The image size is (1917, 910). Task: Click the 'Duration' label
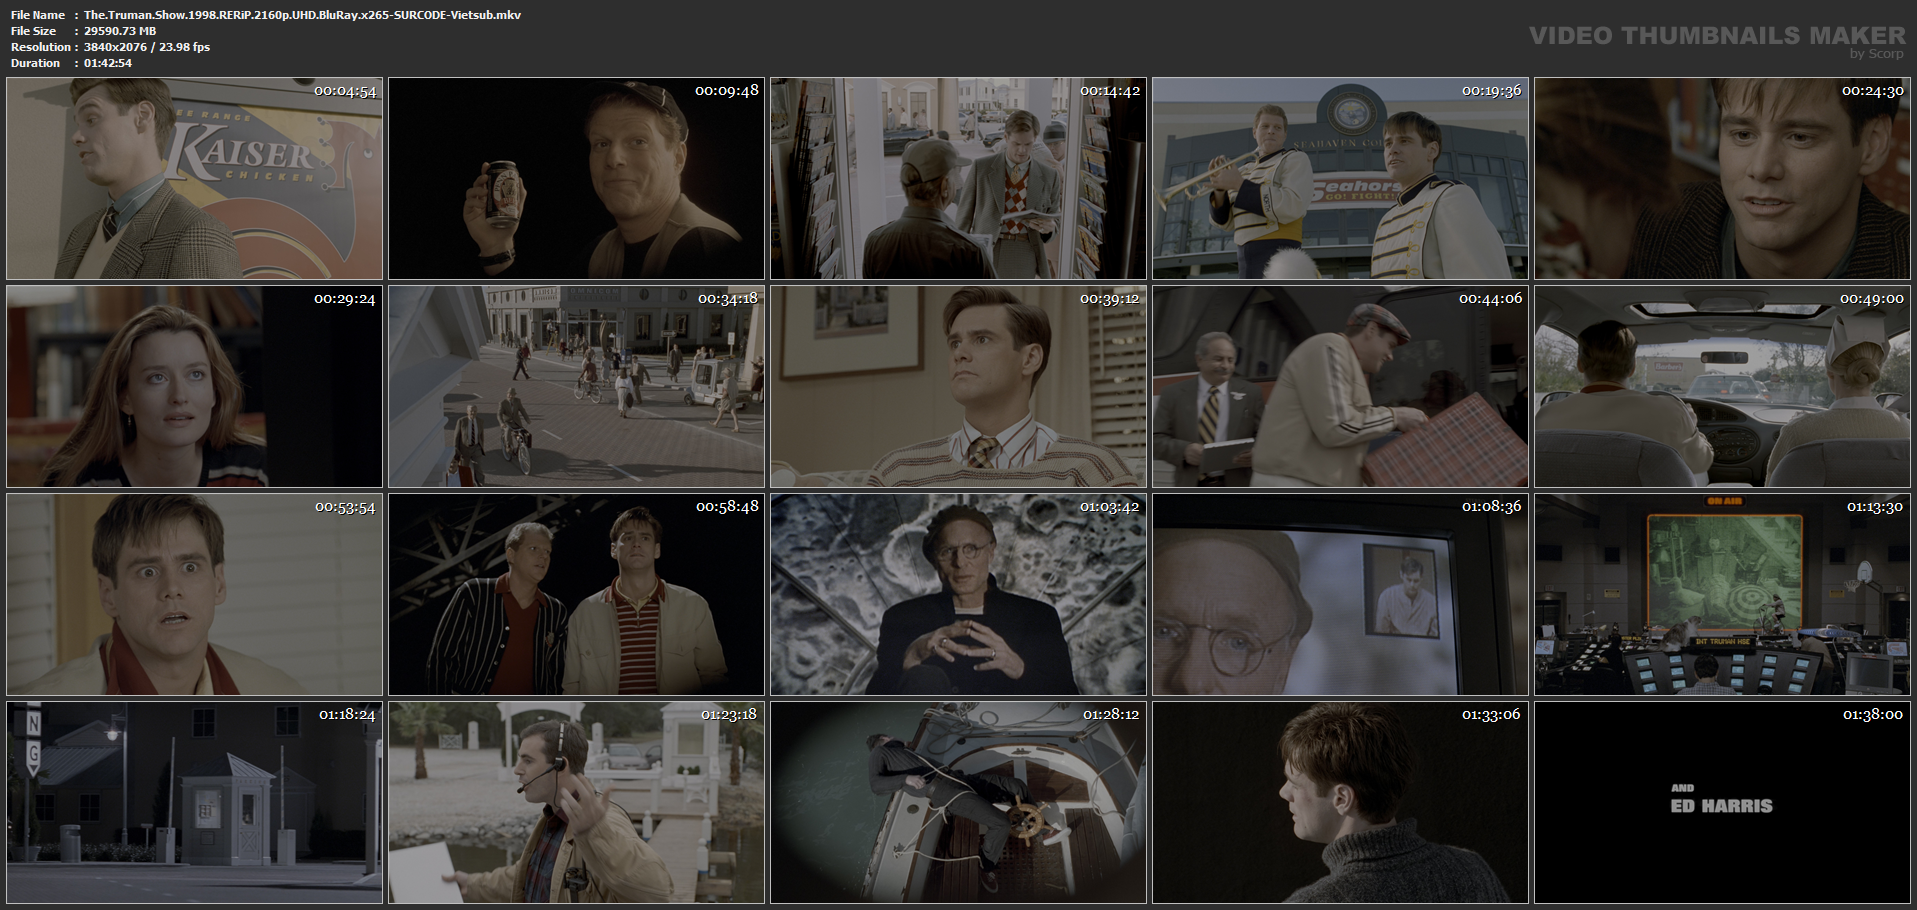[36, 63]
